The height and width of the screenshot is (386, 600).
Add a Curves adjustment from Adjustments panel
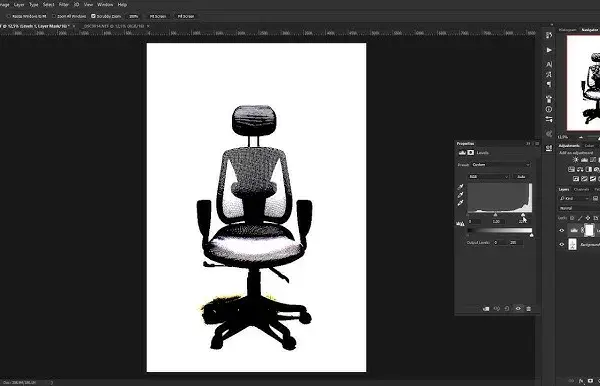tap(593, 160)
